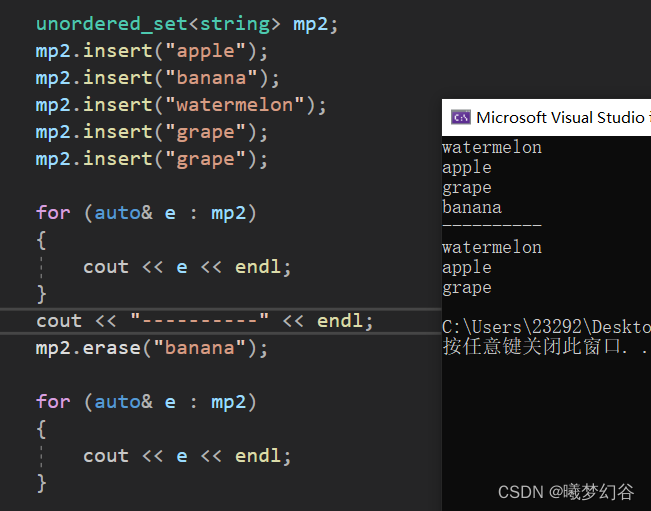This screenshot has width=651, height=511.
Task: Click the banana line in console output
Action: point(472,208)
